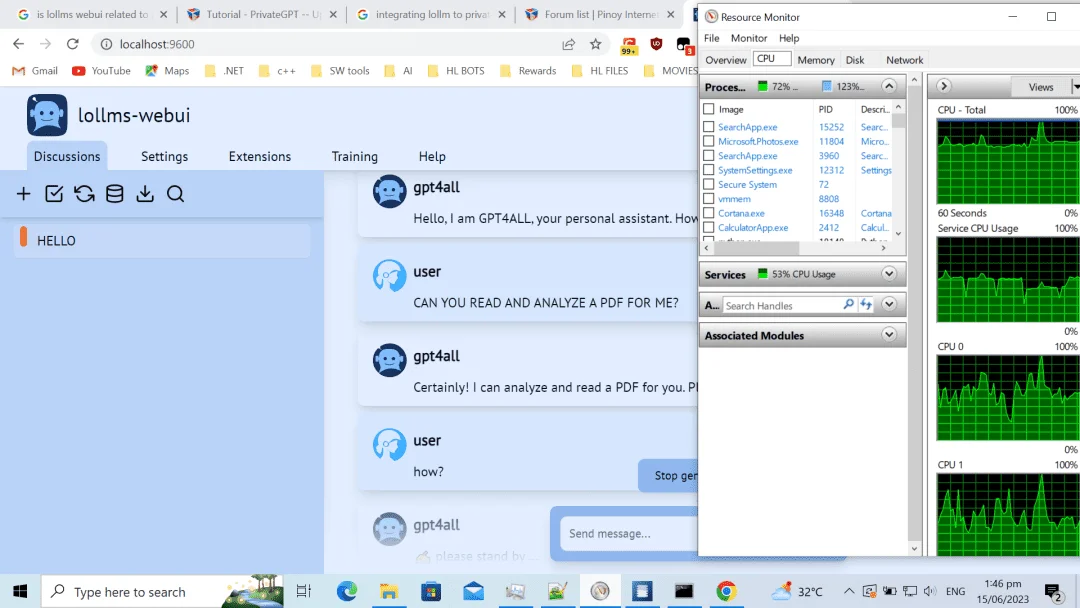Image resolution: width=1080 pixels, height=608 pixels.
Task: Open the Training tab in lollms-webui
Action: coord(355,156)
